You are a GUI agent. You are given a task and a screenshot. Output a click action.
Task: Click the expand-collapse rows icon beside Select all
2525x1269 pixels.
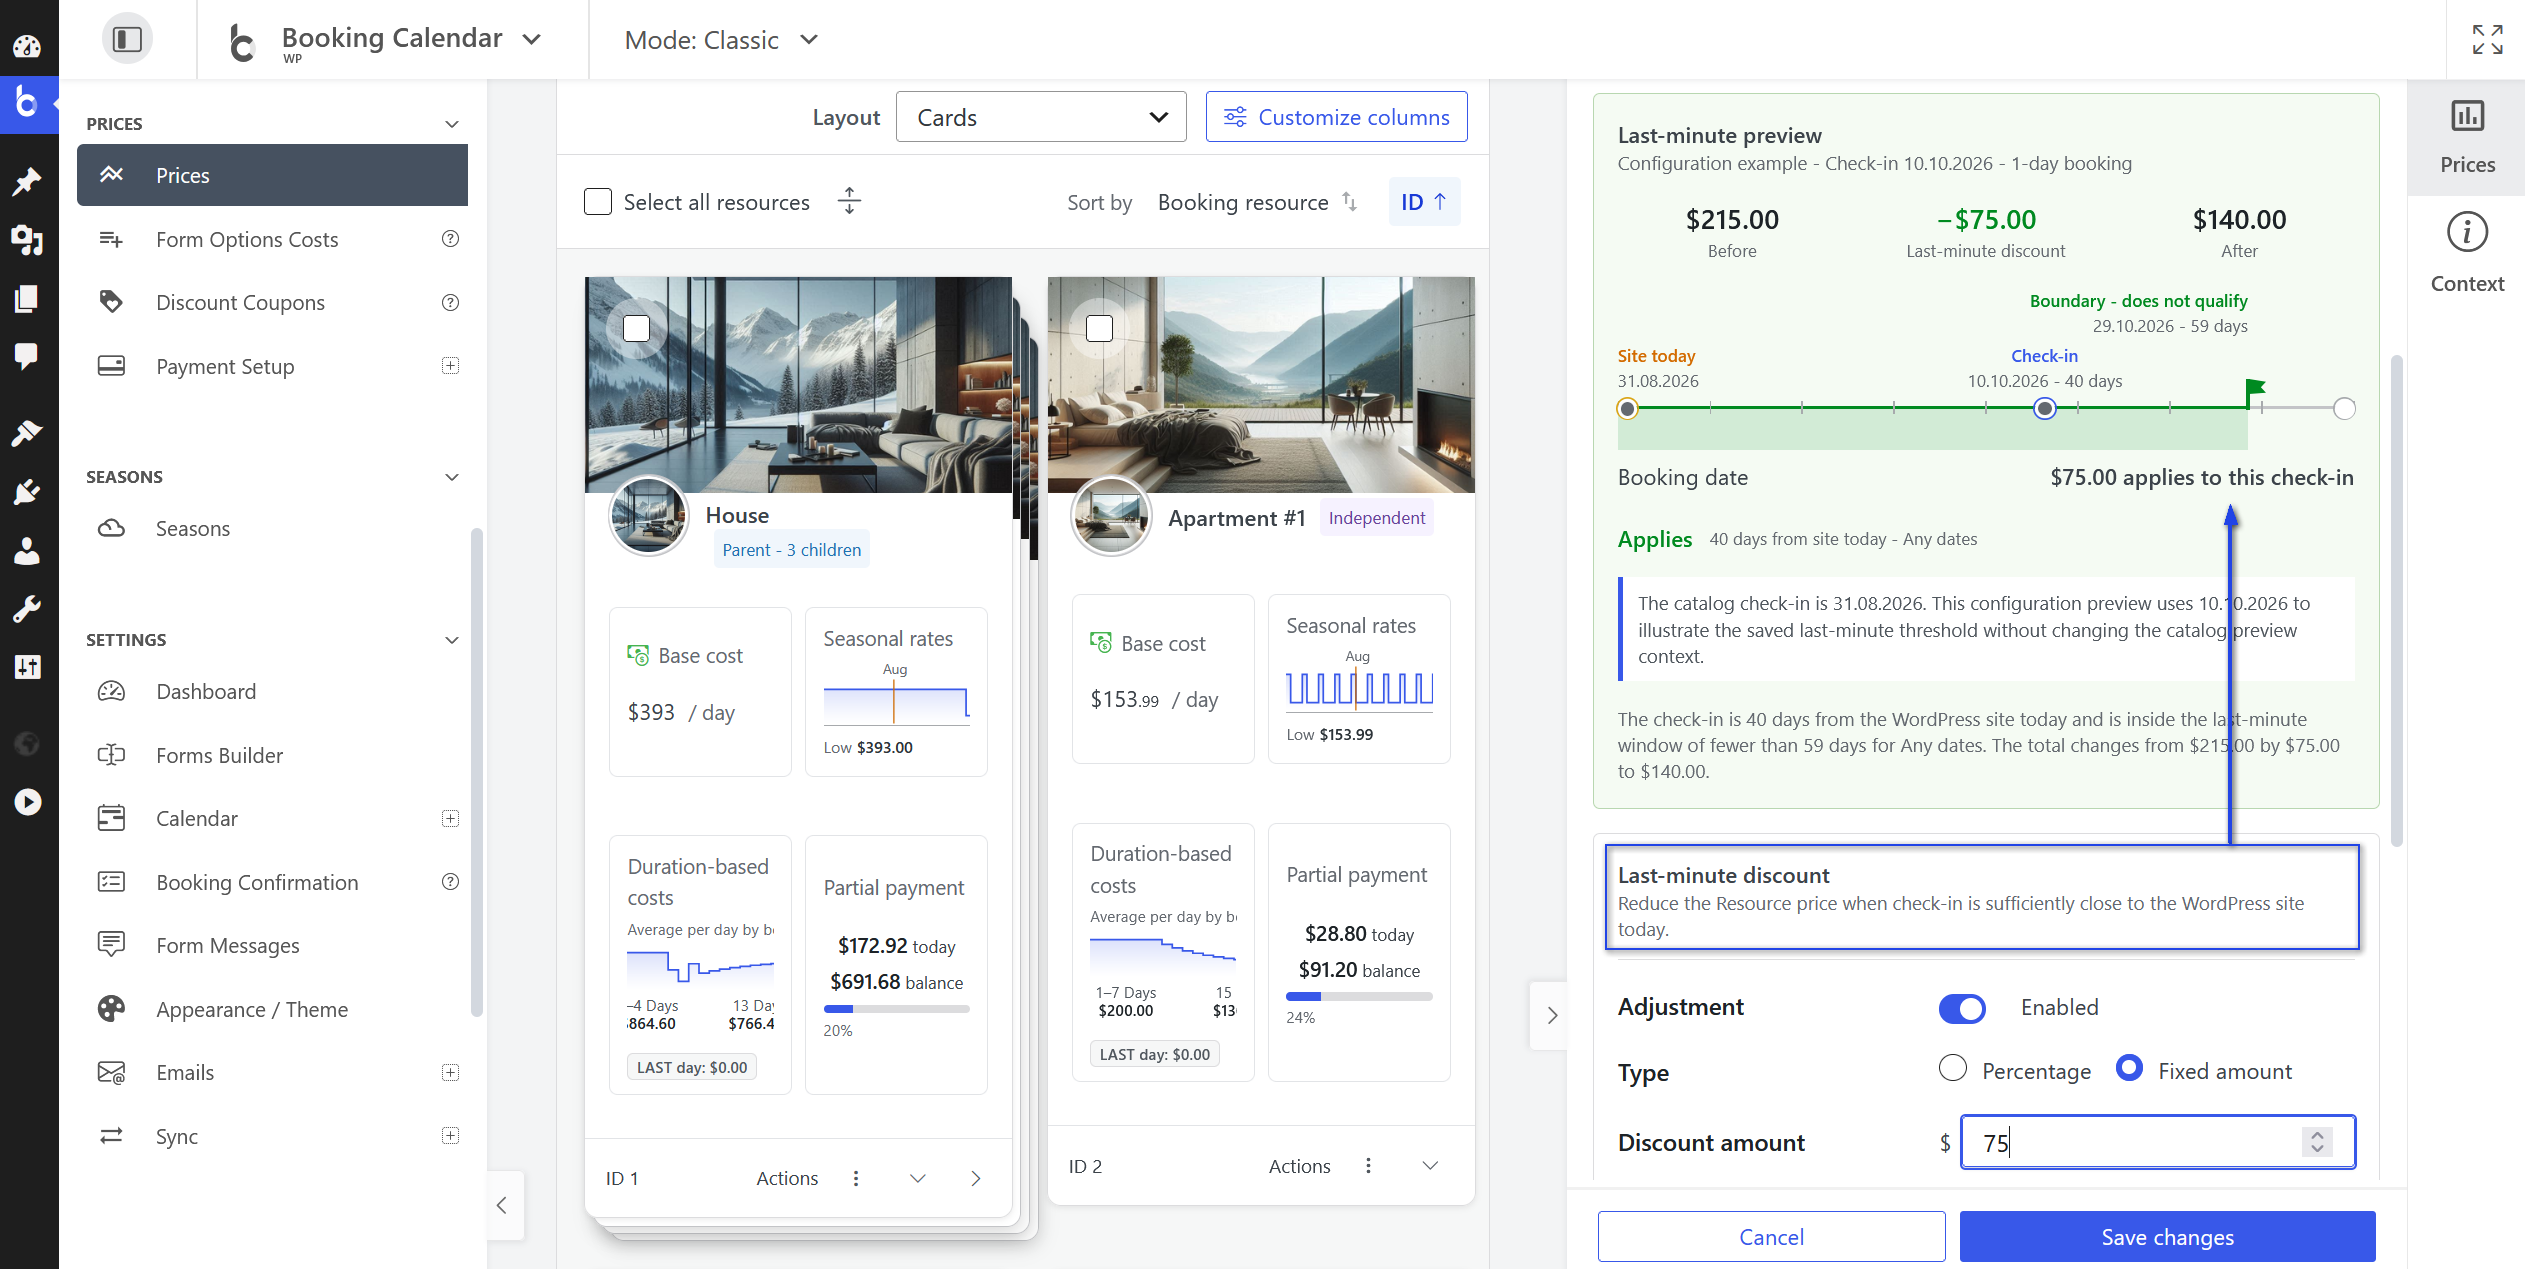(x=849, y=201)
